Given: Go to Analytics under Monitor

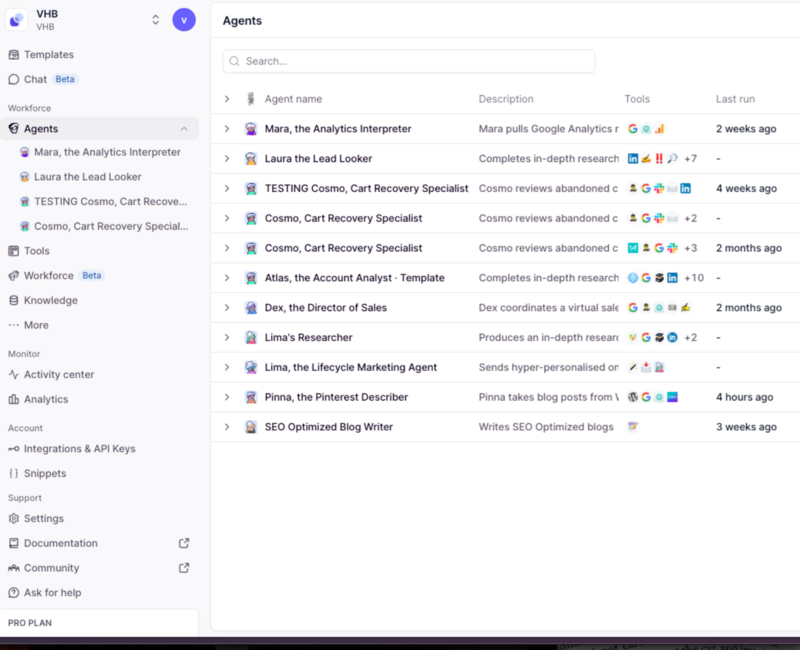Looking at the screenshot, I should tap(46, 399).
